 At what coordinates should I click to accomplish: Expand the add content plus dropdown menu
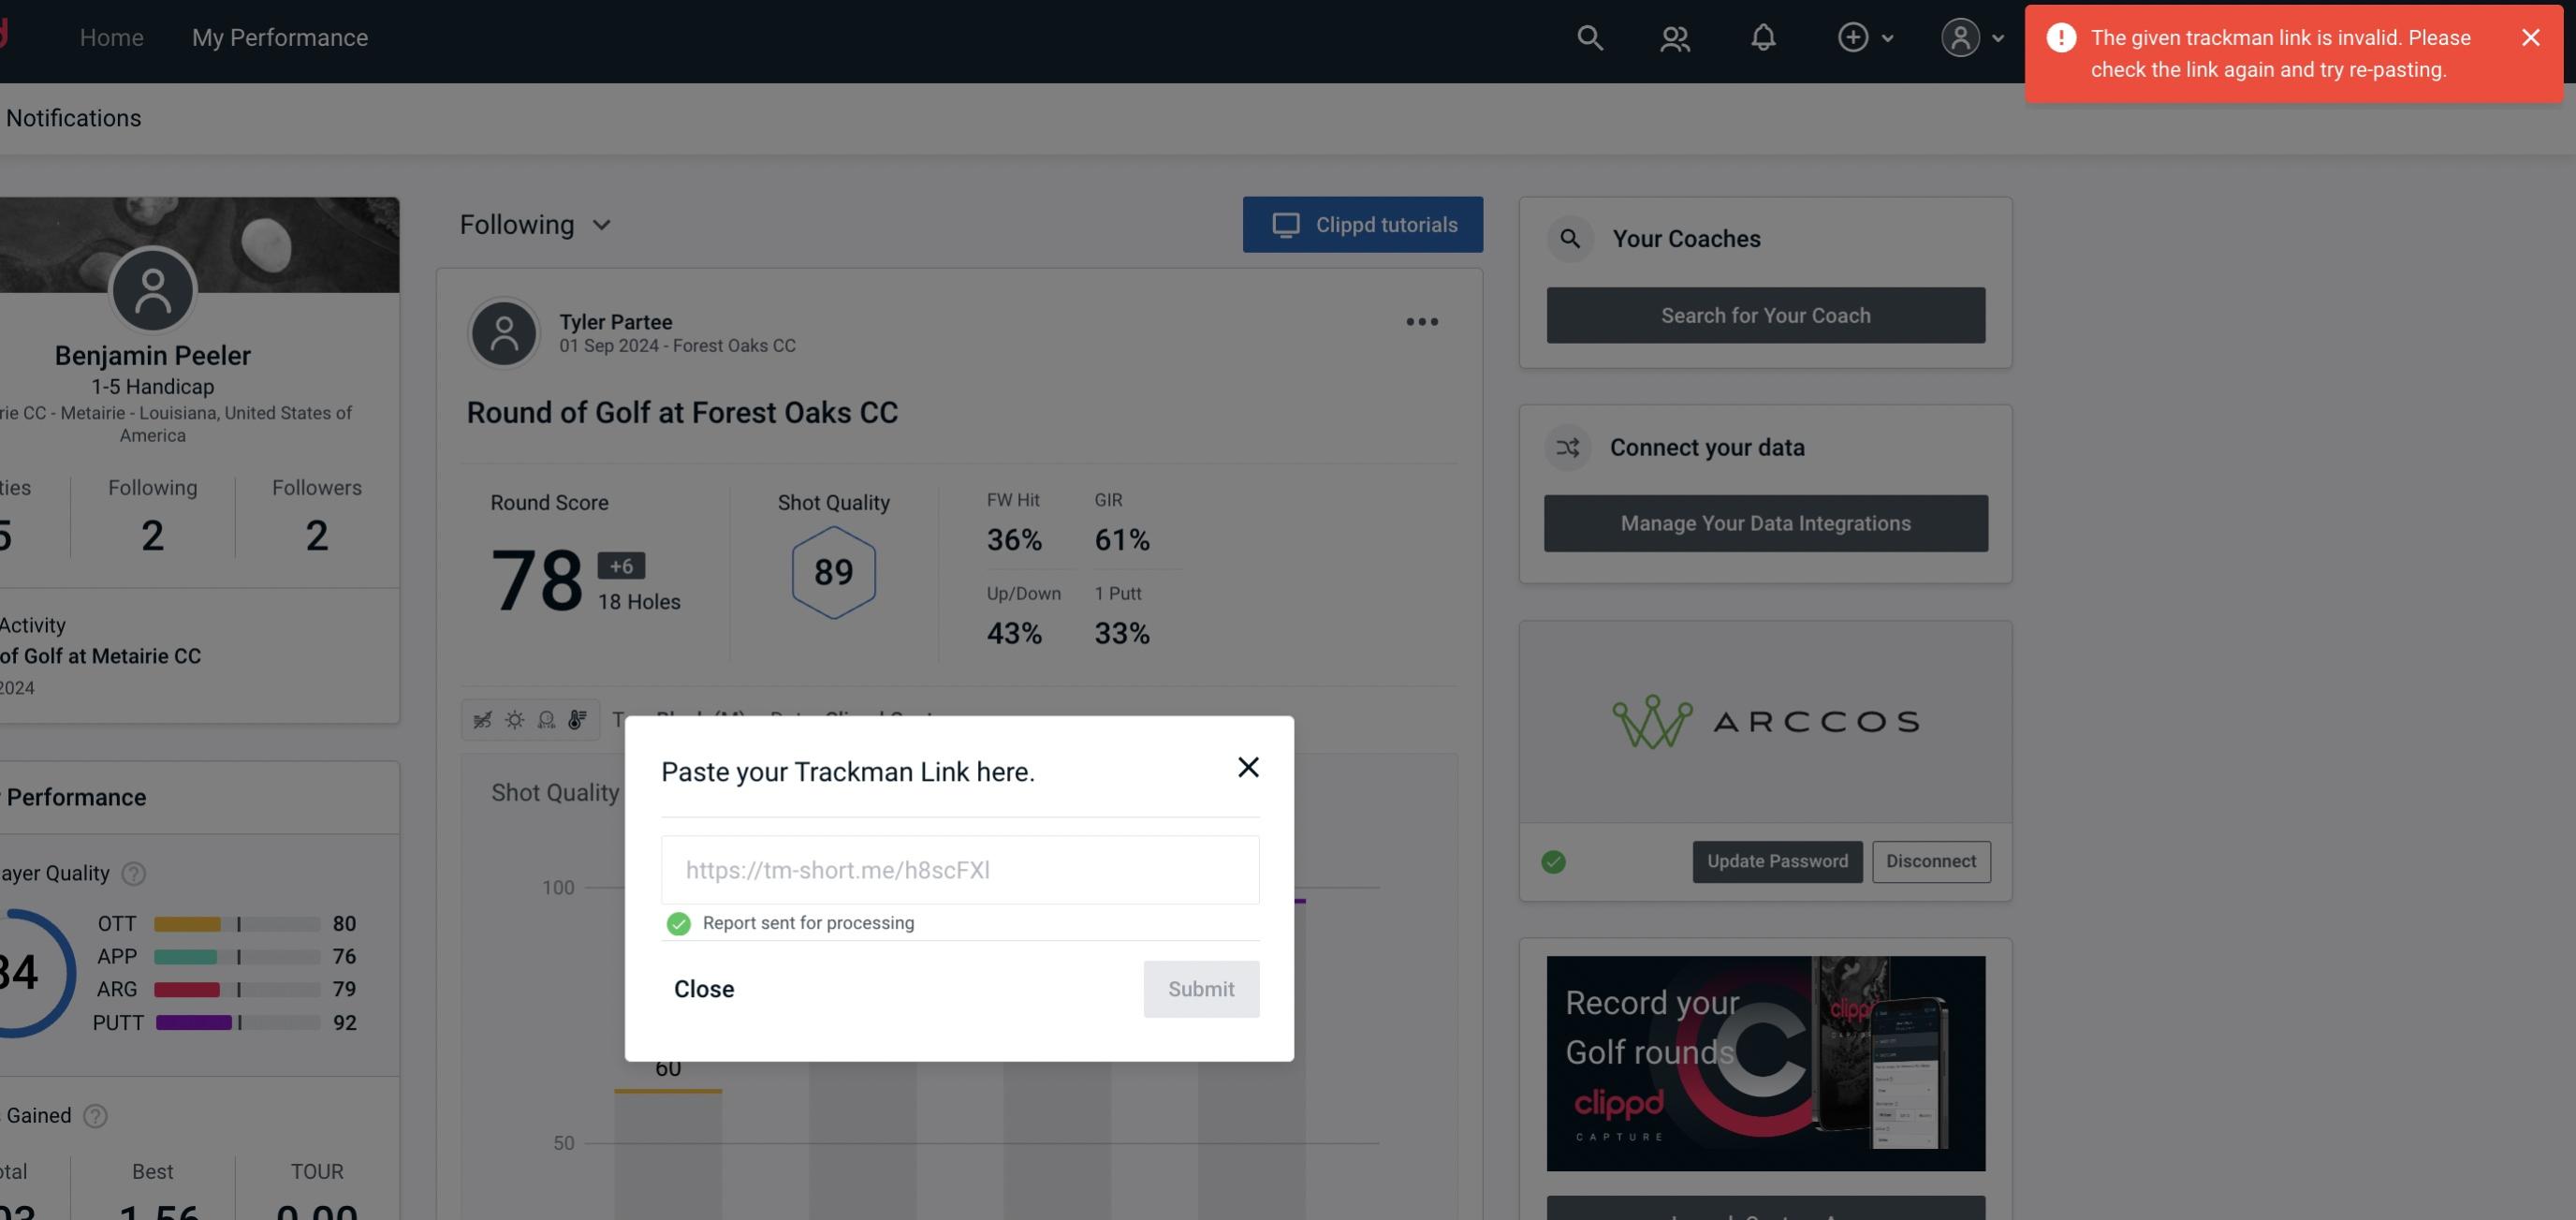(1868, 37)
